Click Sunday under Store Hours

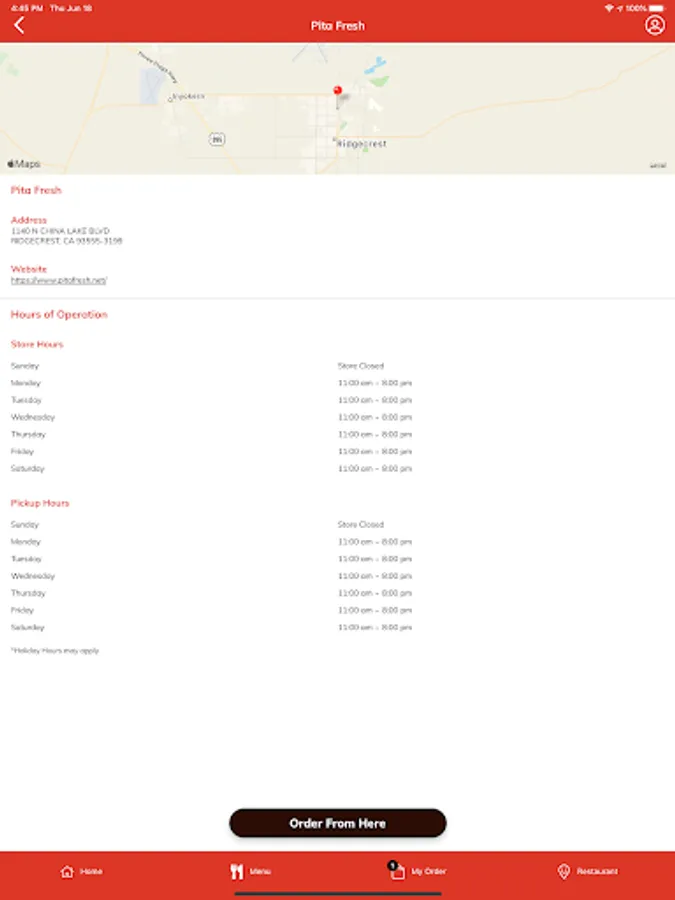point(25,366)
